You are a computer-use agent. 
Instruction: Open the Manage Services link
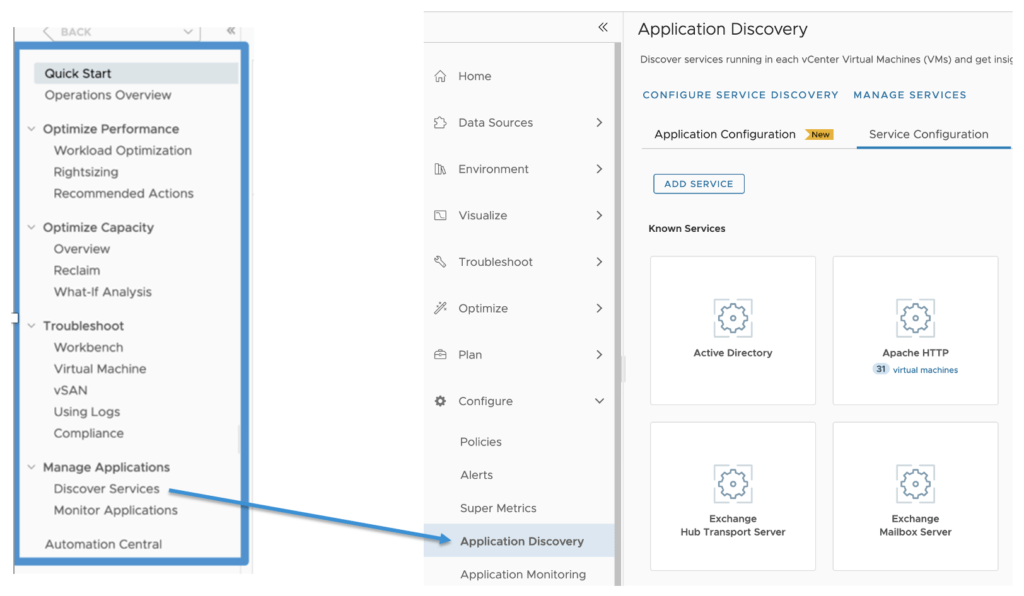pos(909,95)
